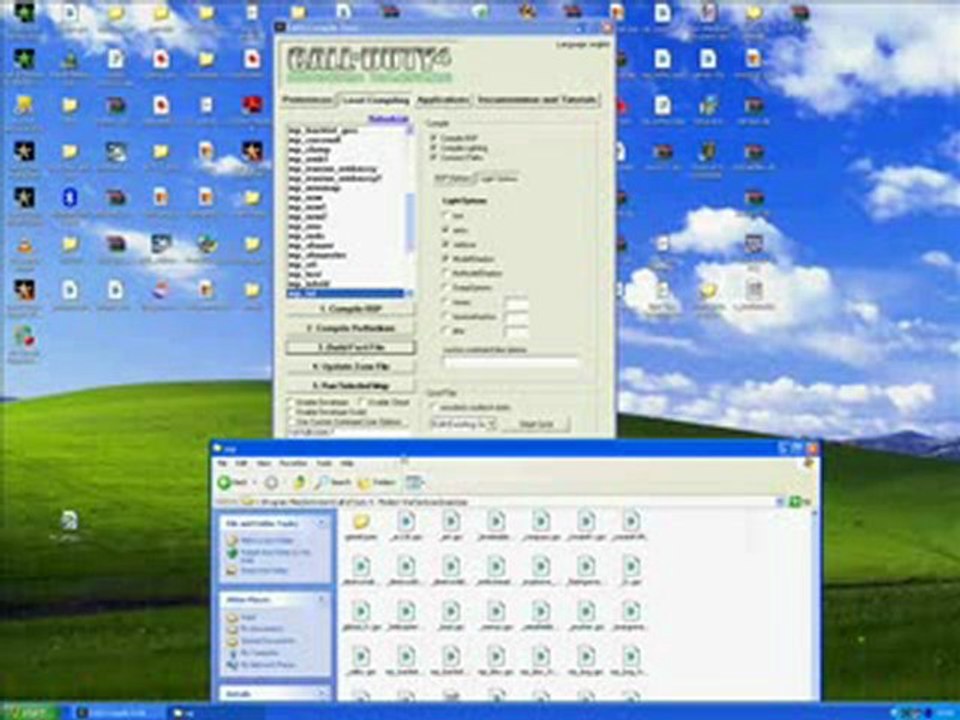Screen dimensions: 960x720
Task: Open the Favorites menu in Explorer
Action: coord(293,463)
